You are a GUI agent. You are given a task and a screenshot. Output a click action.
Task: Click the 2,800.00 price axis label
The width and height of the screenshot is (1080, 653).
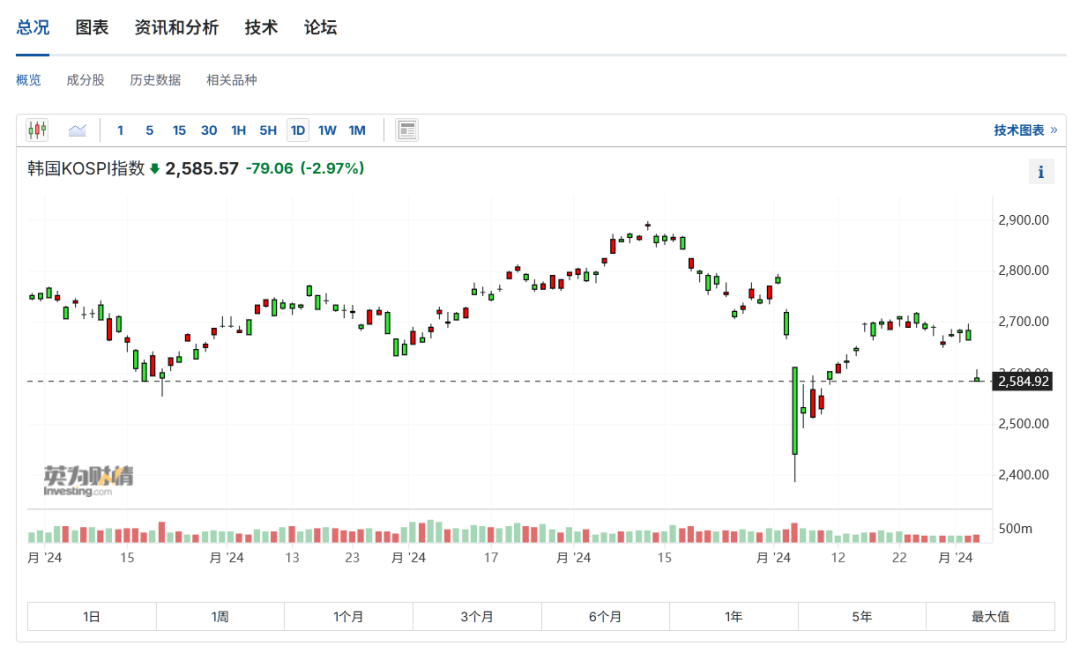[x=1024, y=271]
